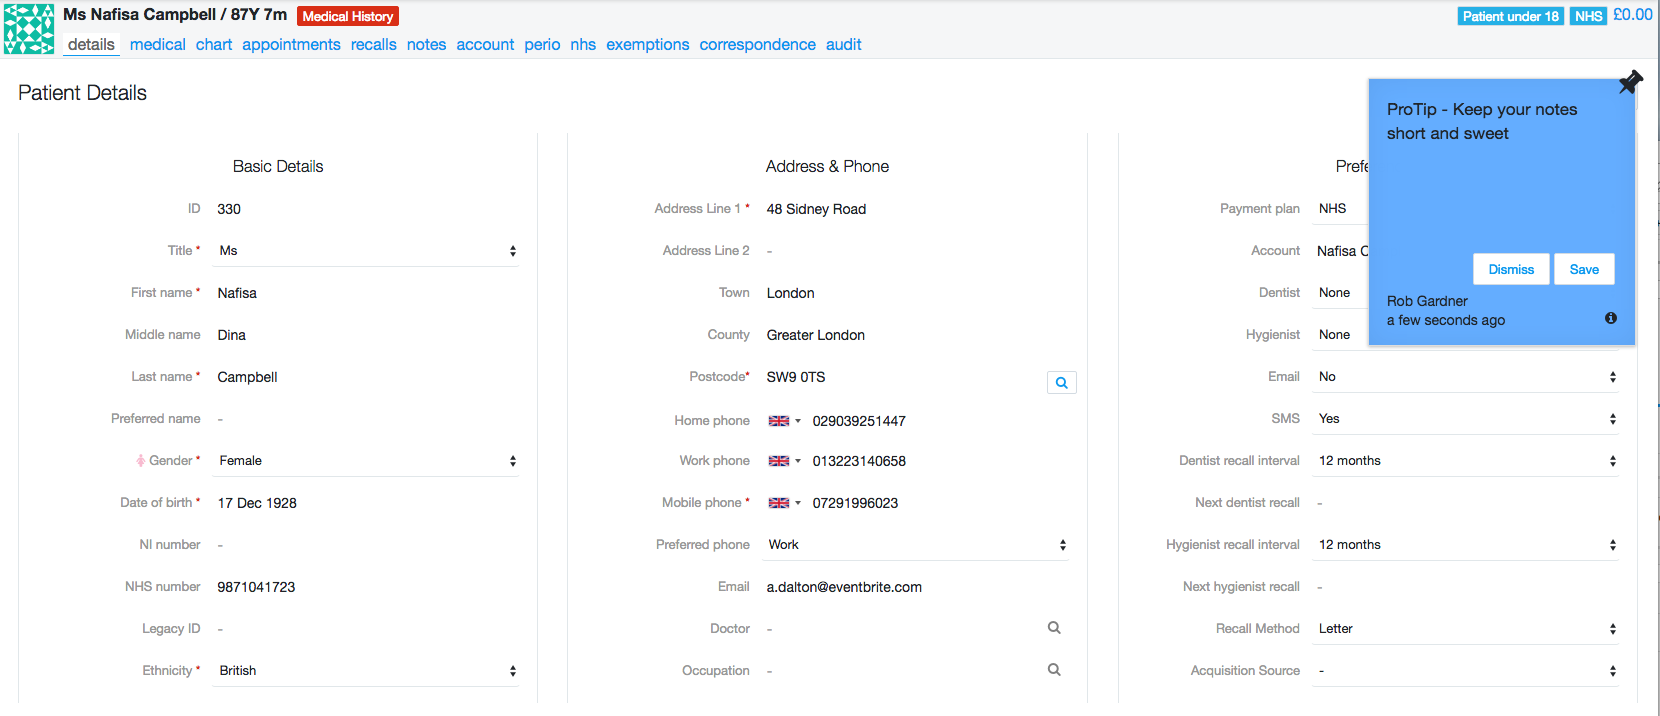Click the pin icon on the note

[1630, 82]
